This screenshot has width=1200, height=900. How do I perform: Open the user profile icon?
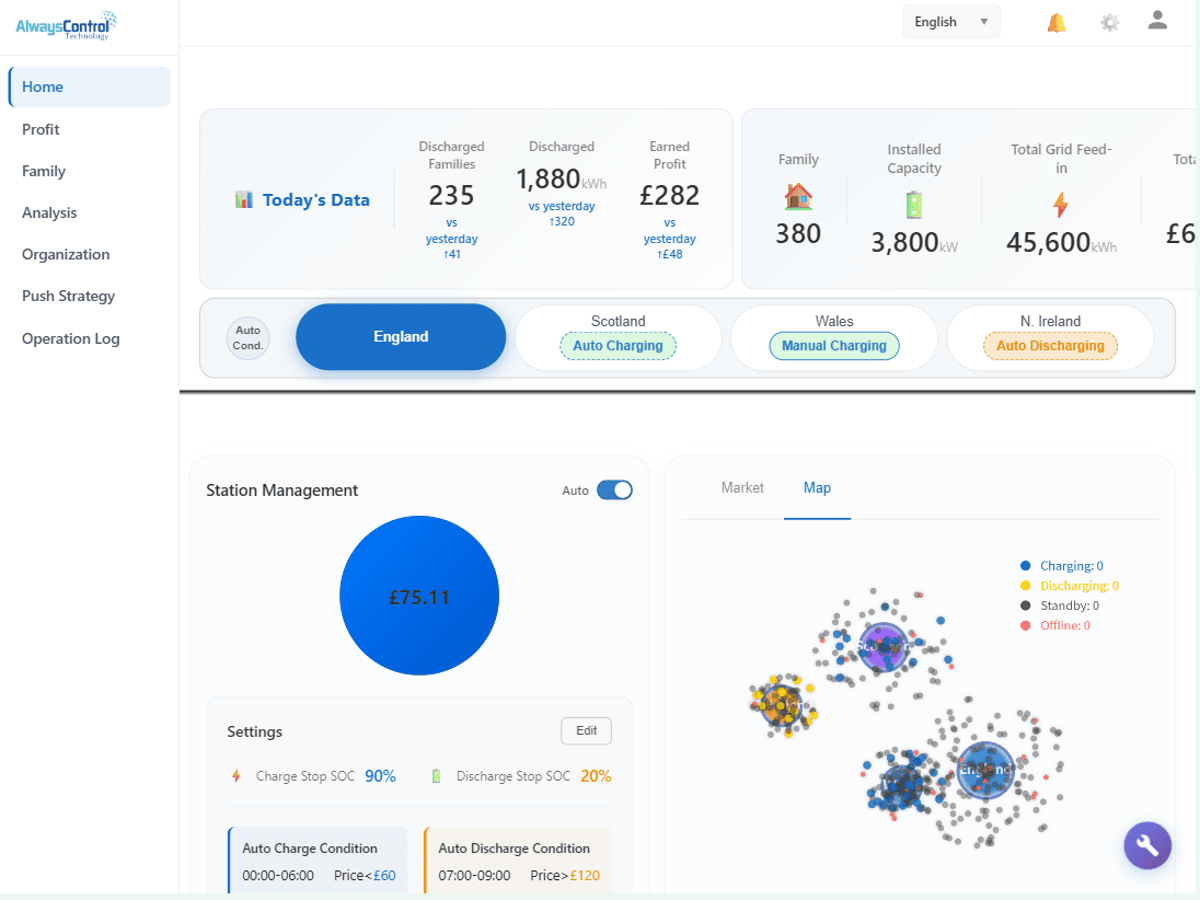pyautogui.click(x=1157, y=20)
